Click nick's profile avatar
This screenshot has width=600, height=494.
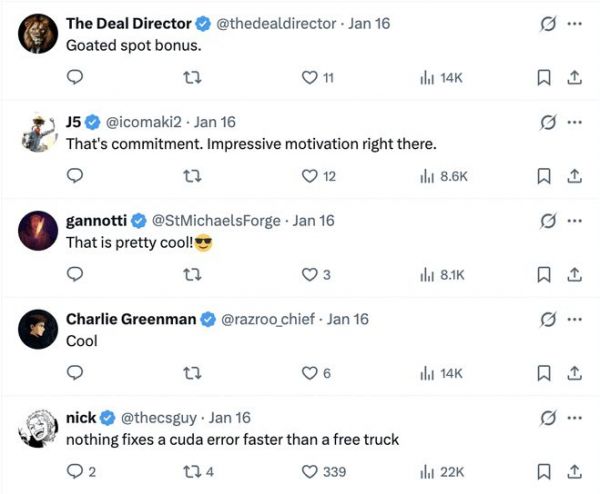(x=38, y=430)
